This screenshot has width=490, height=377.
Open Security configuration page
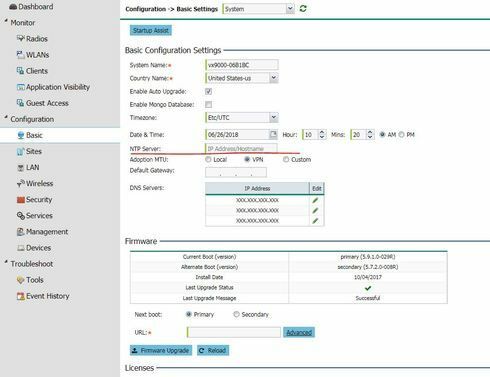tap(39, 200)
